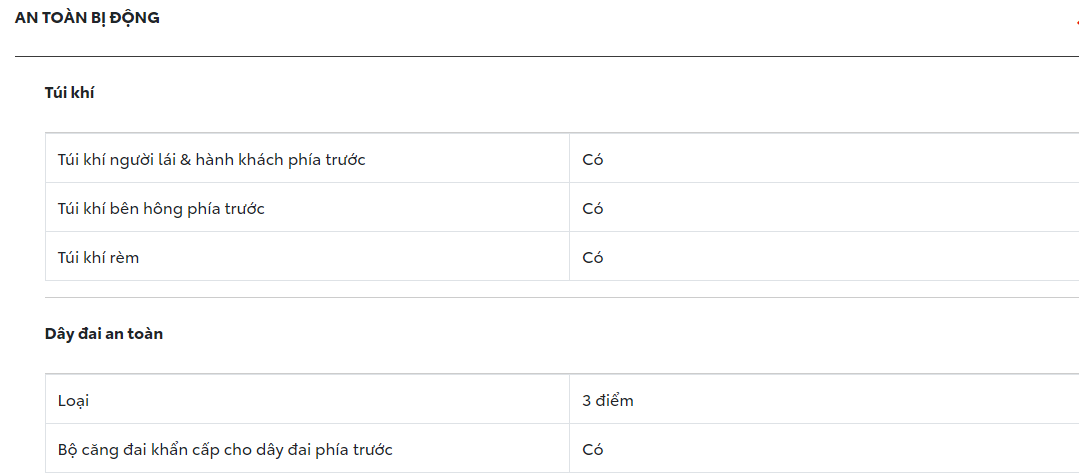Click Có value for emergency belt tensioner row
This screenshot has height=476, width=1079.
coord(593,450)
